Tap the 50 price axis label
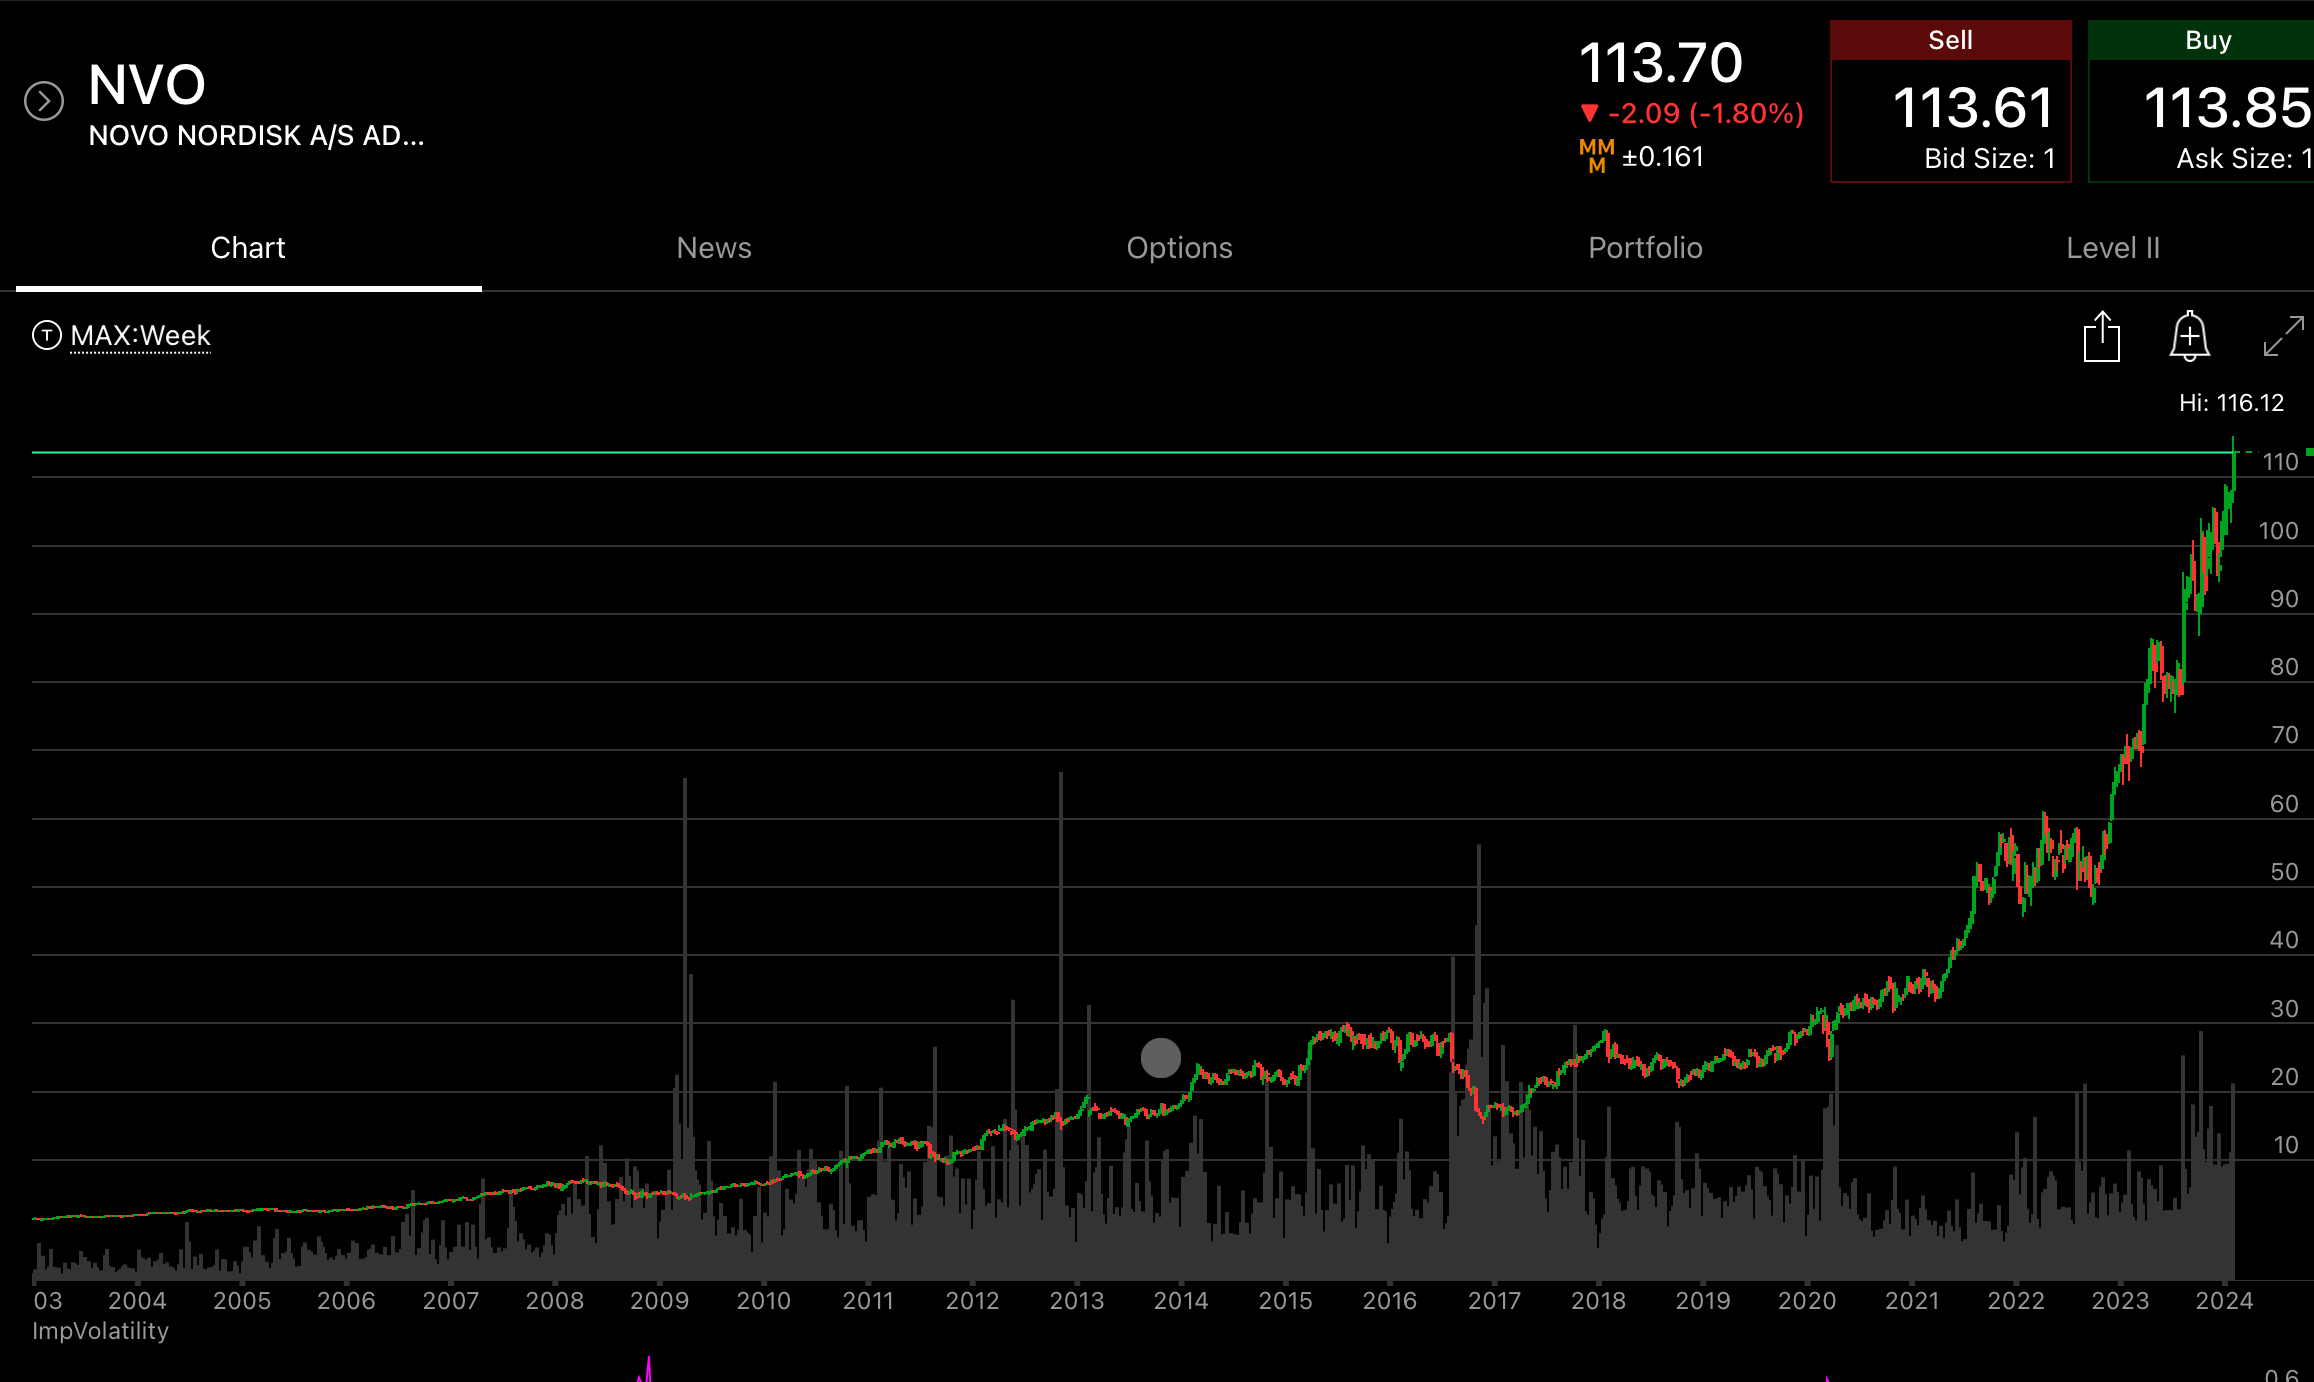This screenshot has width=2314, height=1382. [x=2284, y=872]
